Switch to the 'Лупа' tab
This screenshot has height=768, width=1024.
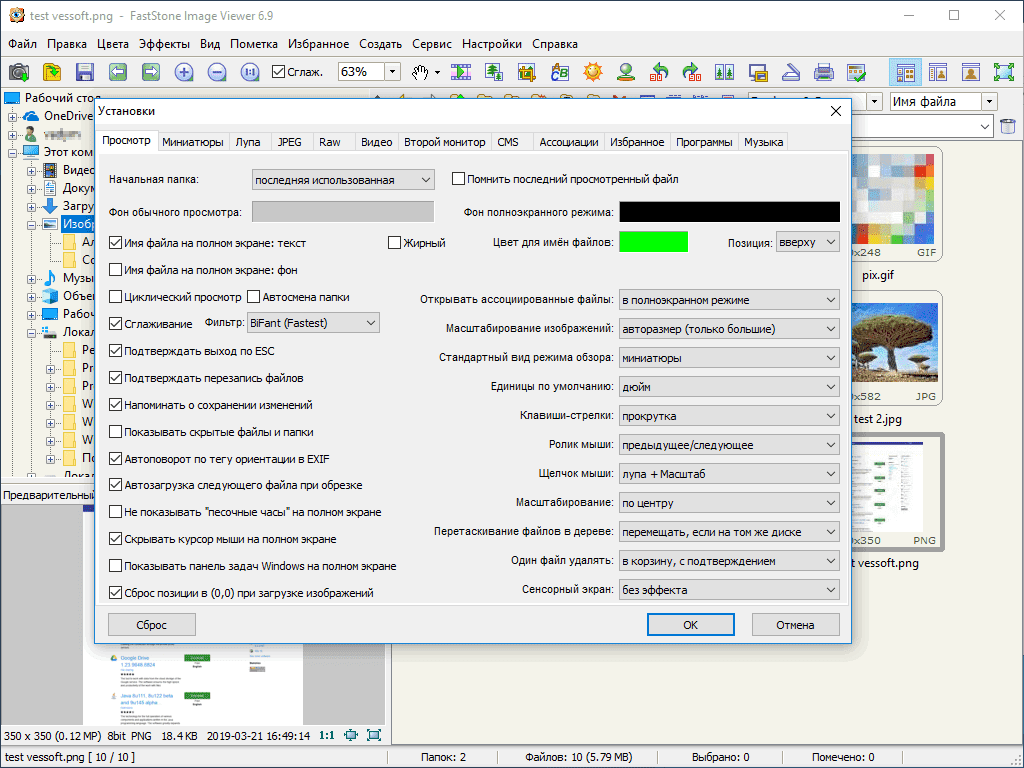point(248,142)
